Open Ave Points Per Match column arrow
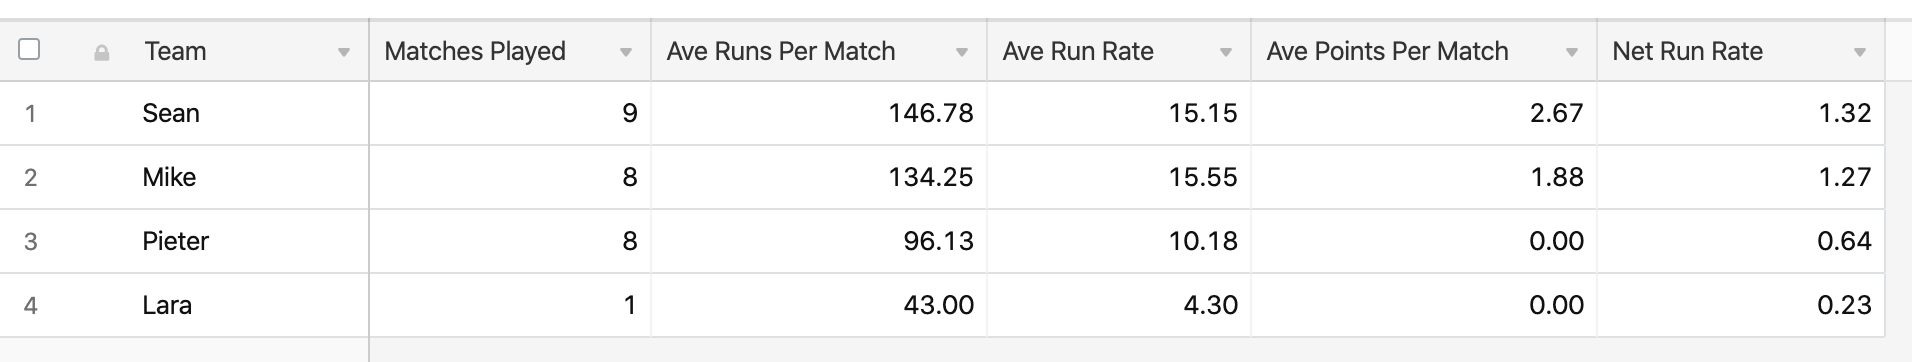 click(x=1572, y=52)
